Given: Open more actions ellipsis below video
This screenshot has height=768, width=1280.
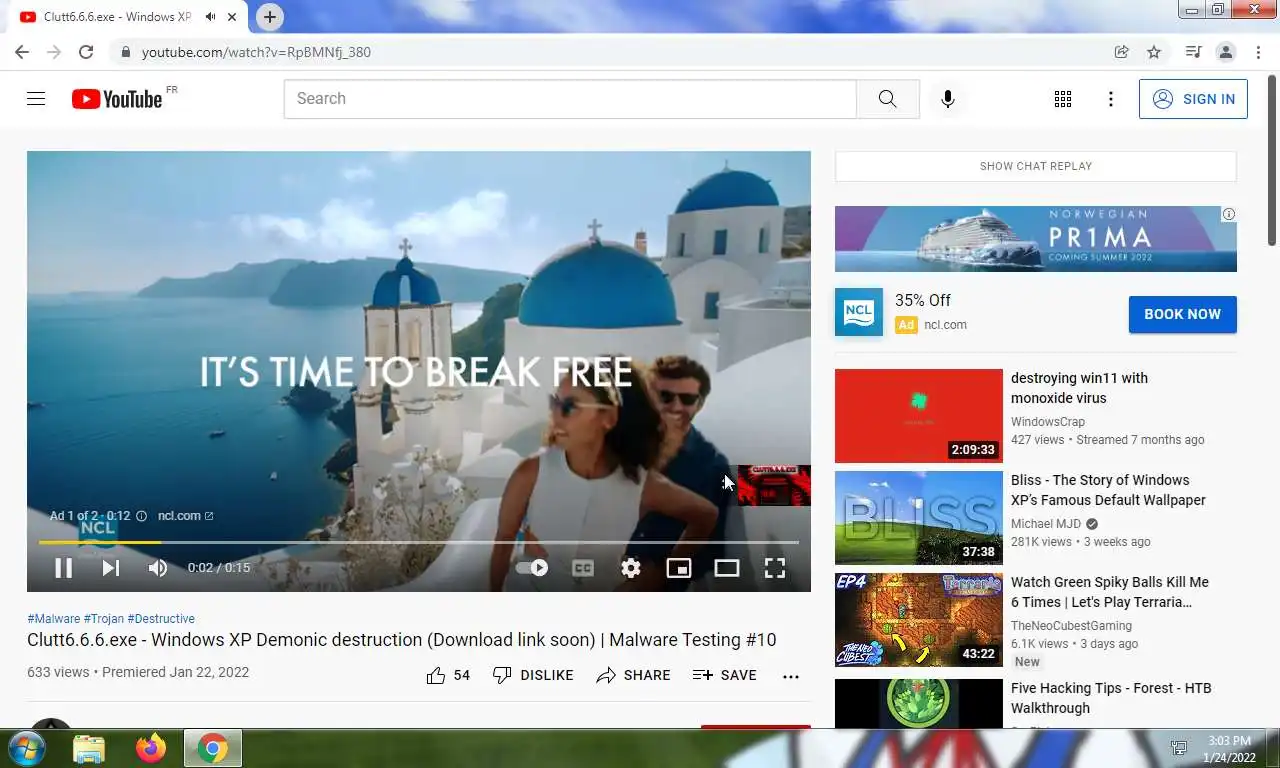Looking at the screenshot, I should [x=791, y=676].
